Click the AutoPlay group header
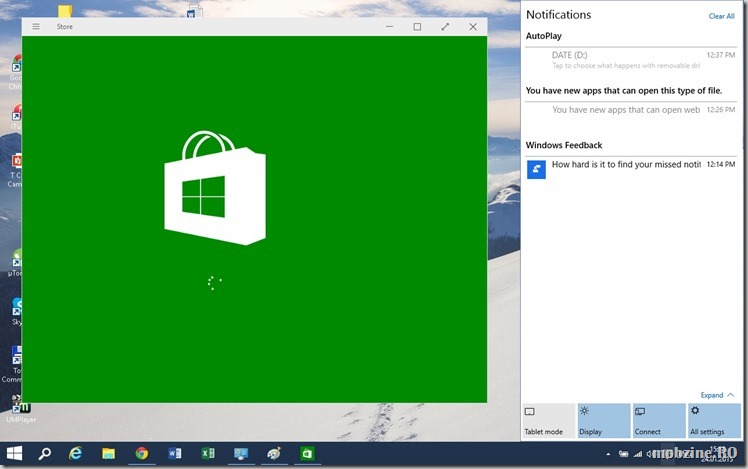This screenshot has width=748, height=469. tap(543, 36)
